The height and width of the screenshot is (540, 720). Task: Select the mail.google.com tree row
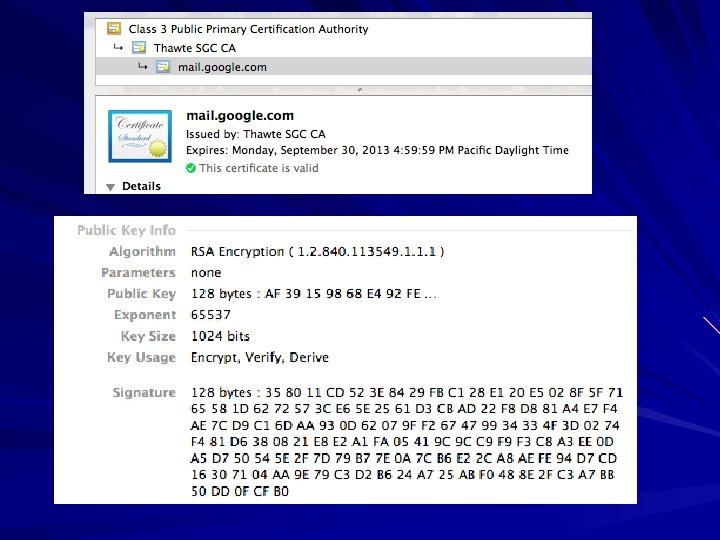(x=343, y=67)
